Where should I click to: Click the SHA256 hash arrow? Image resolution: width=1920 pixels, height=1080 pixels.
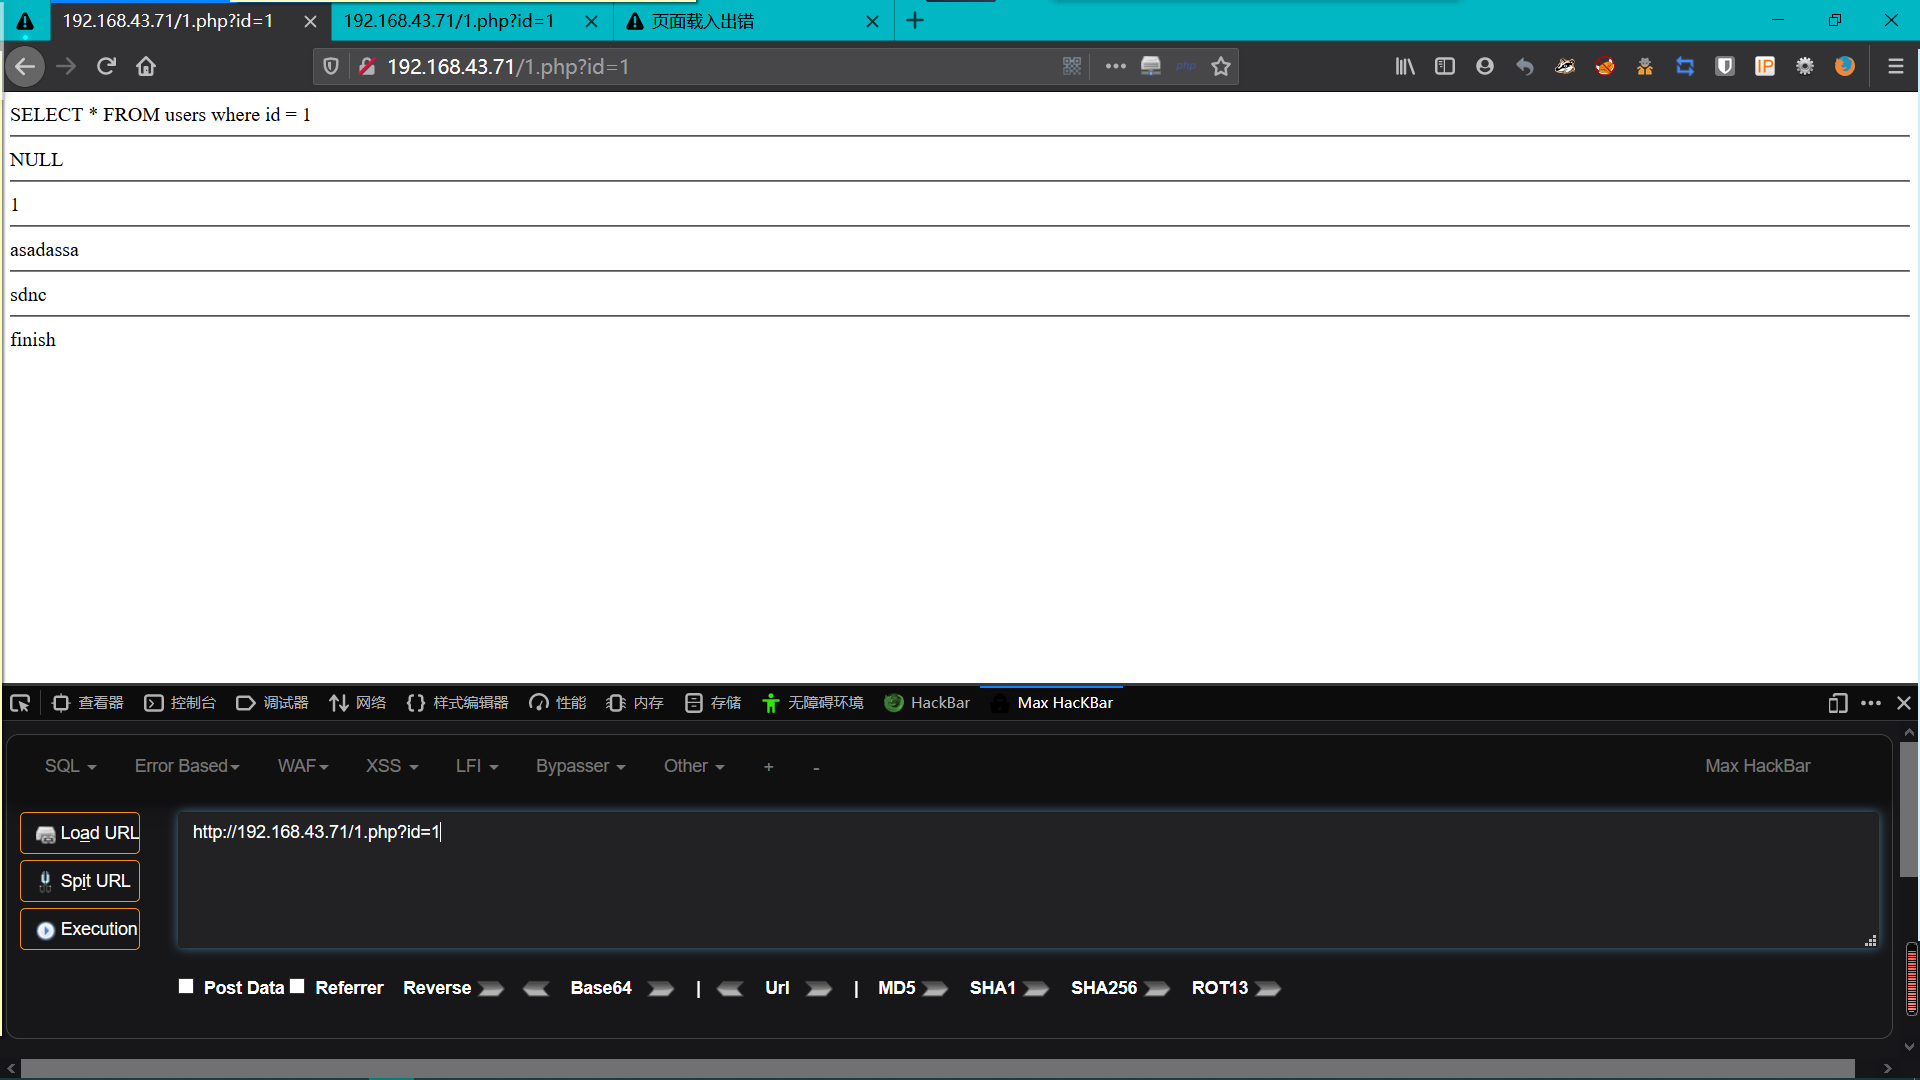(1157, 988)
